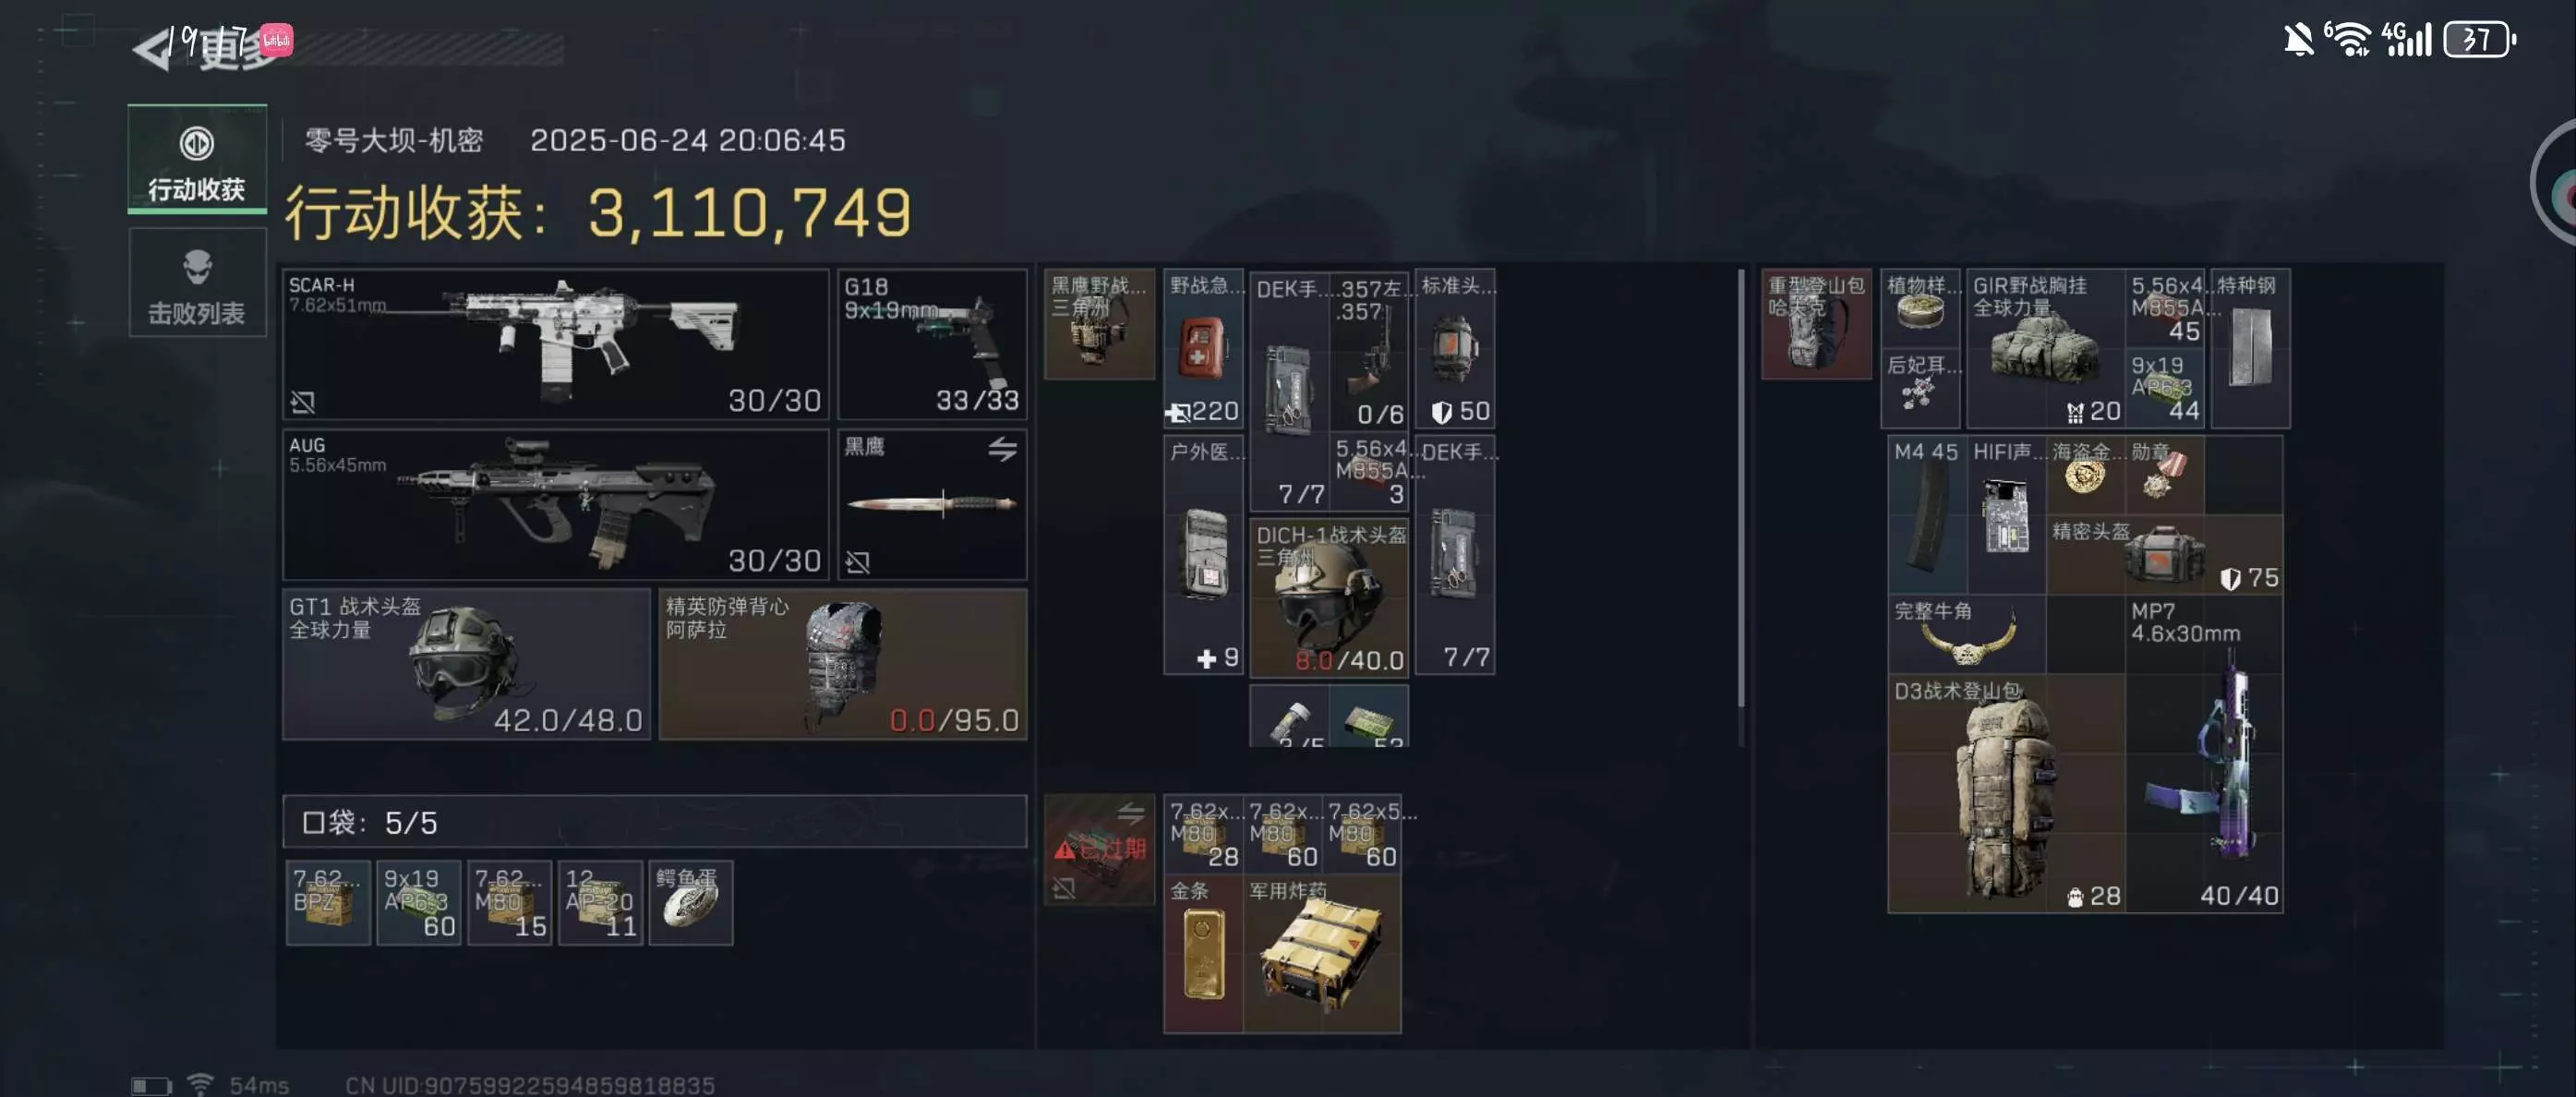Viewport: 2576px width, 1097px height.
Task: Select the 精英防弹背心 armor vest
Action: click(843, 664)
